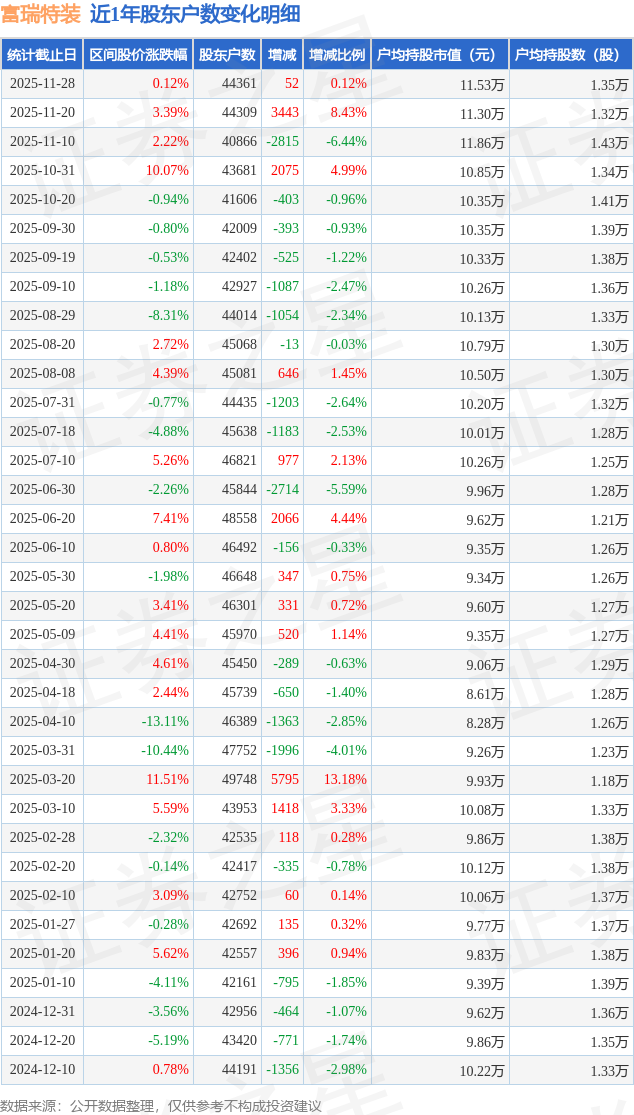Click the 区间股价涨跌幅 column header
The height and width of the screenshot is (1115, 634).
click(x=138, y=55)
